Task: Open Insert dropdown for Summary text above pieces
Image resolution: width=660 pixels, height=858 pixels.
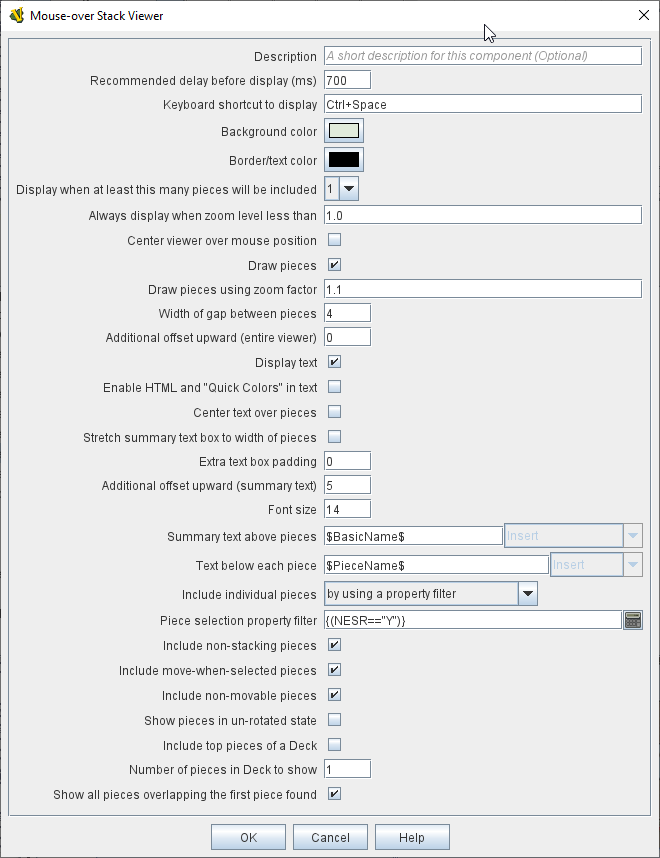Action: [573, 536]
